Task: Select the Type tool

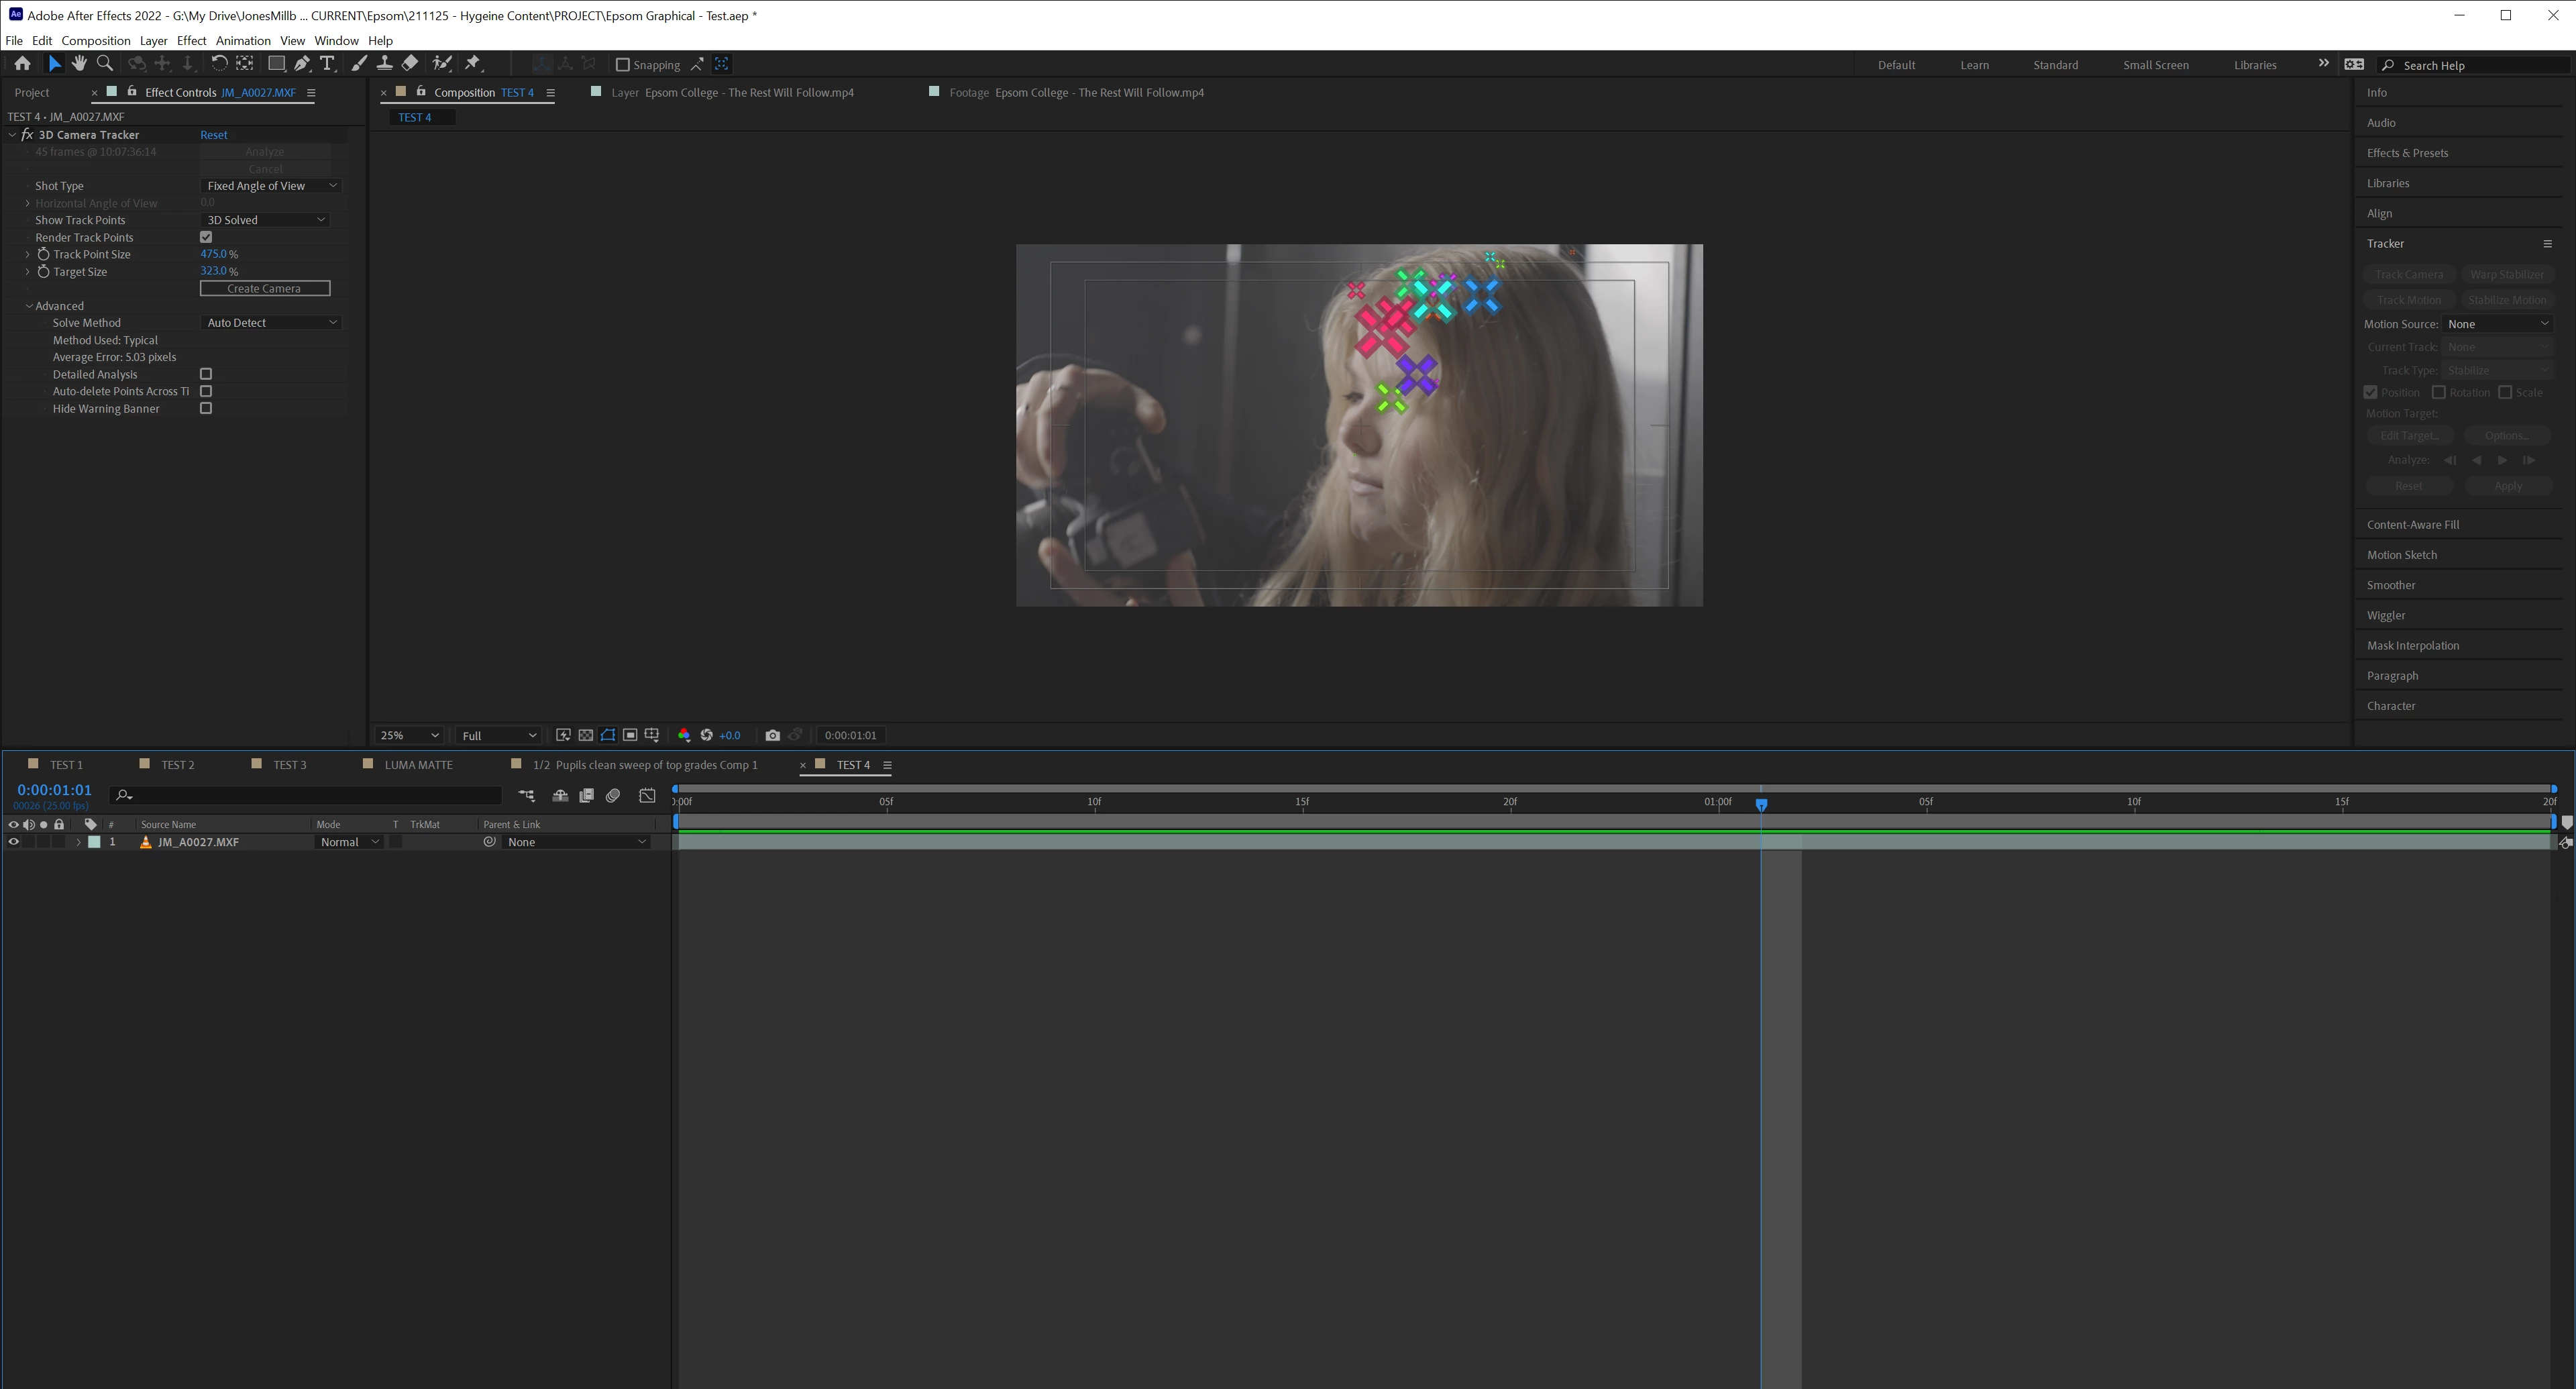Action: click(327, 64)
